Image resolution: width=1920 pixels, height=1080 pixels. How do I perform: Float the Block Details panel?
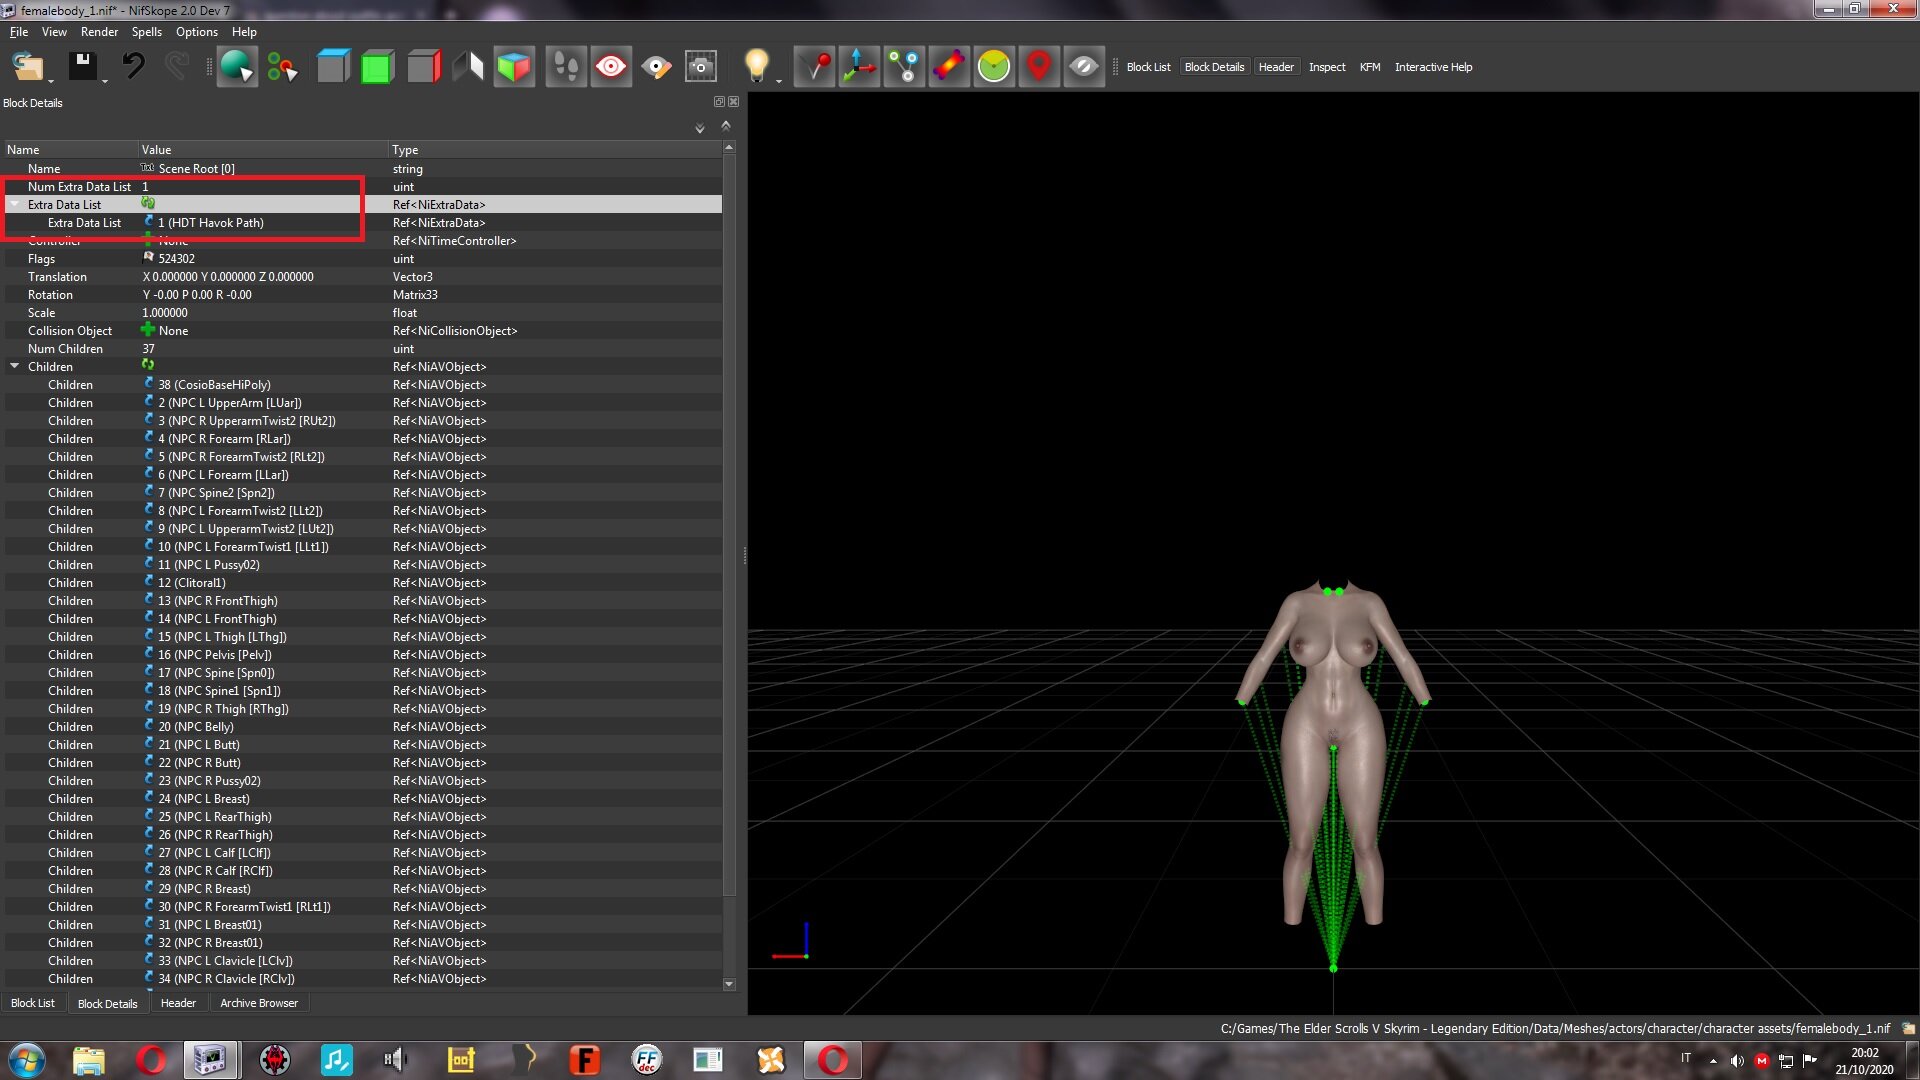pos(719,102)
